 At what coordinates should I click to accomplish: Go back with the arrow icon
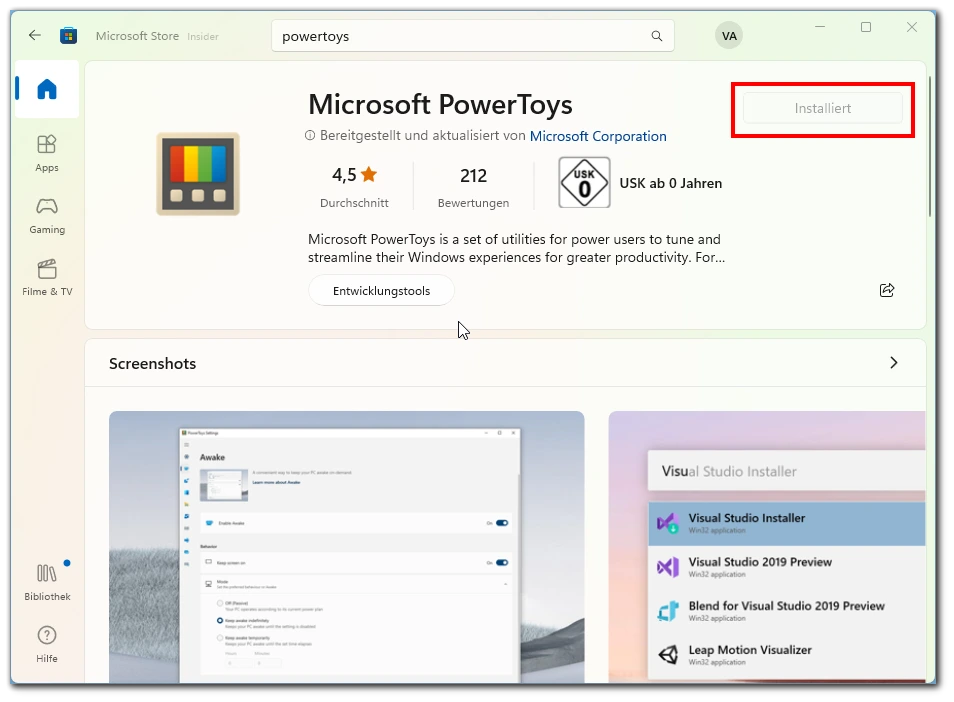(35, 35)
